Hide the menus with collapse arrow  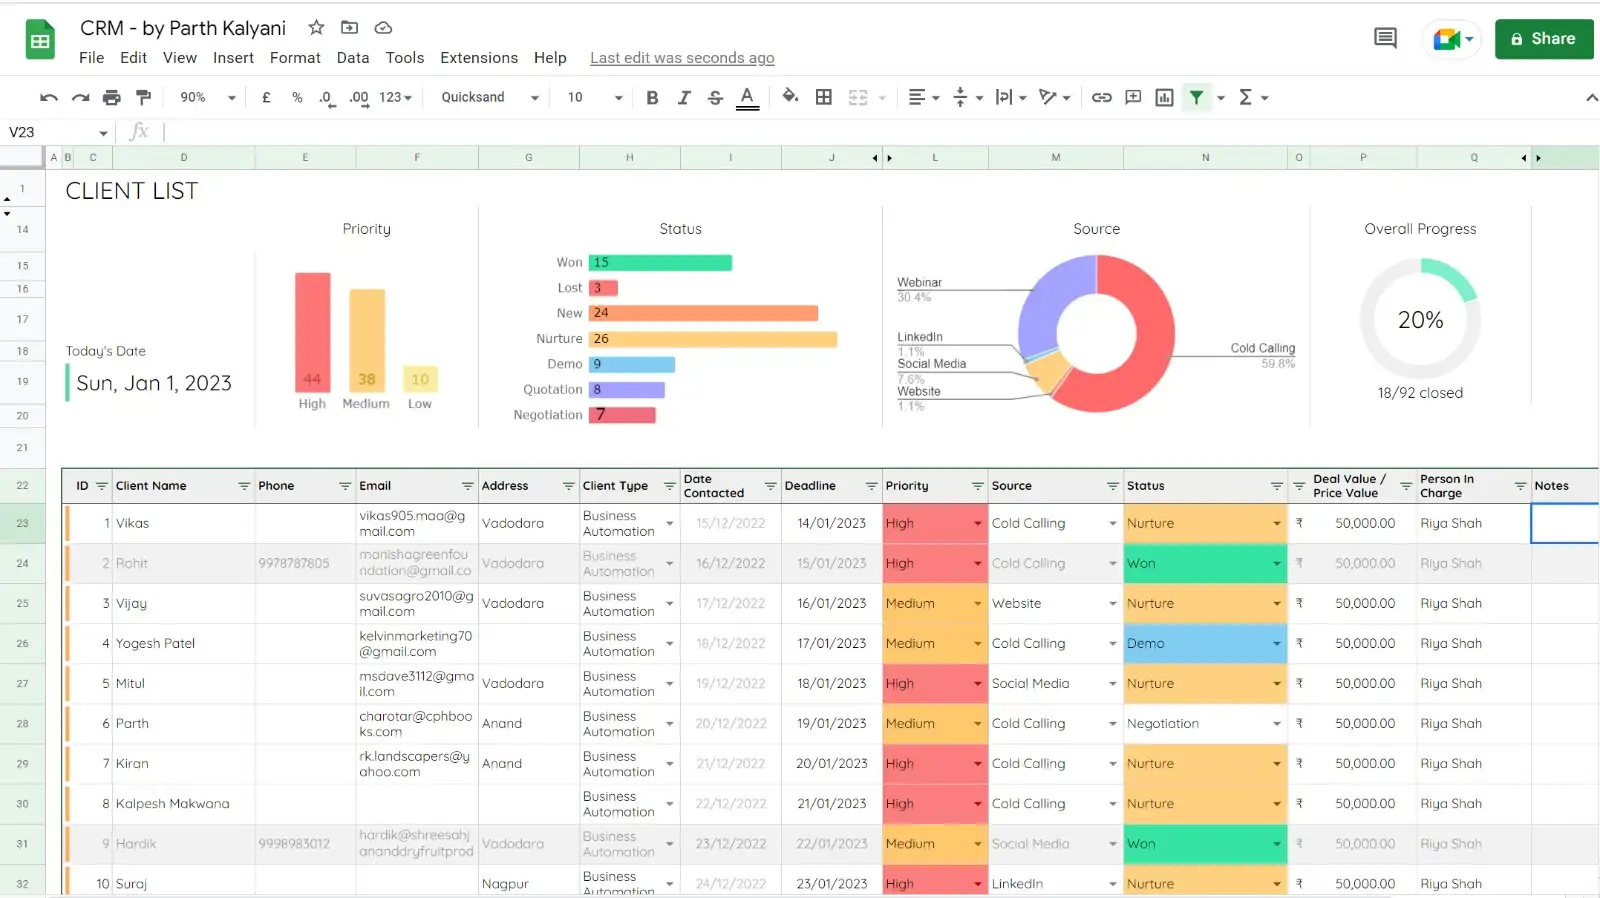[x=1591, y=97]
